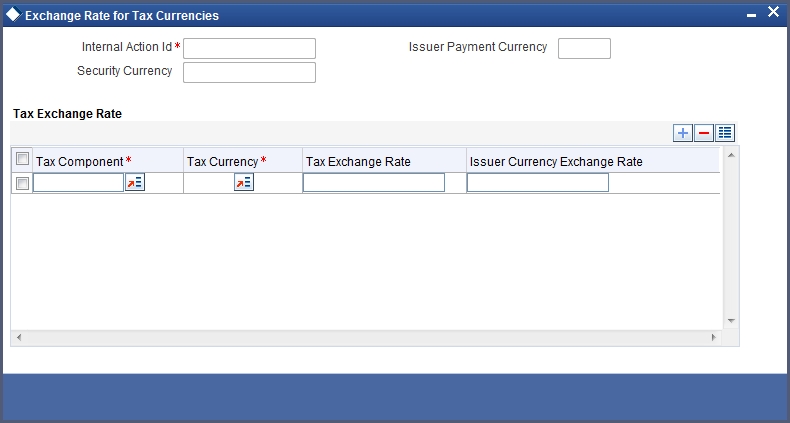Focus the Internal Action Id field
This screenshot has width=790, height=423.
pyautogui.click(x=249, y=48)
